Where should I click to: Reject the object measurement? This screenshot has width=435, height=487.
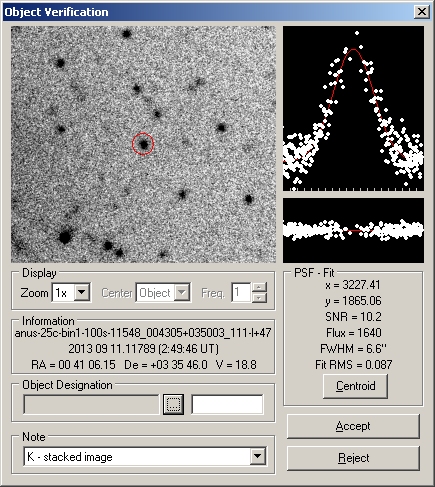coord(353,458)
